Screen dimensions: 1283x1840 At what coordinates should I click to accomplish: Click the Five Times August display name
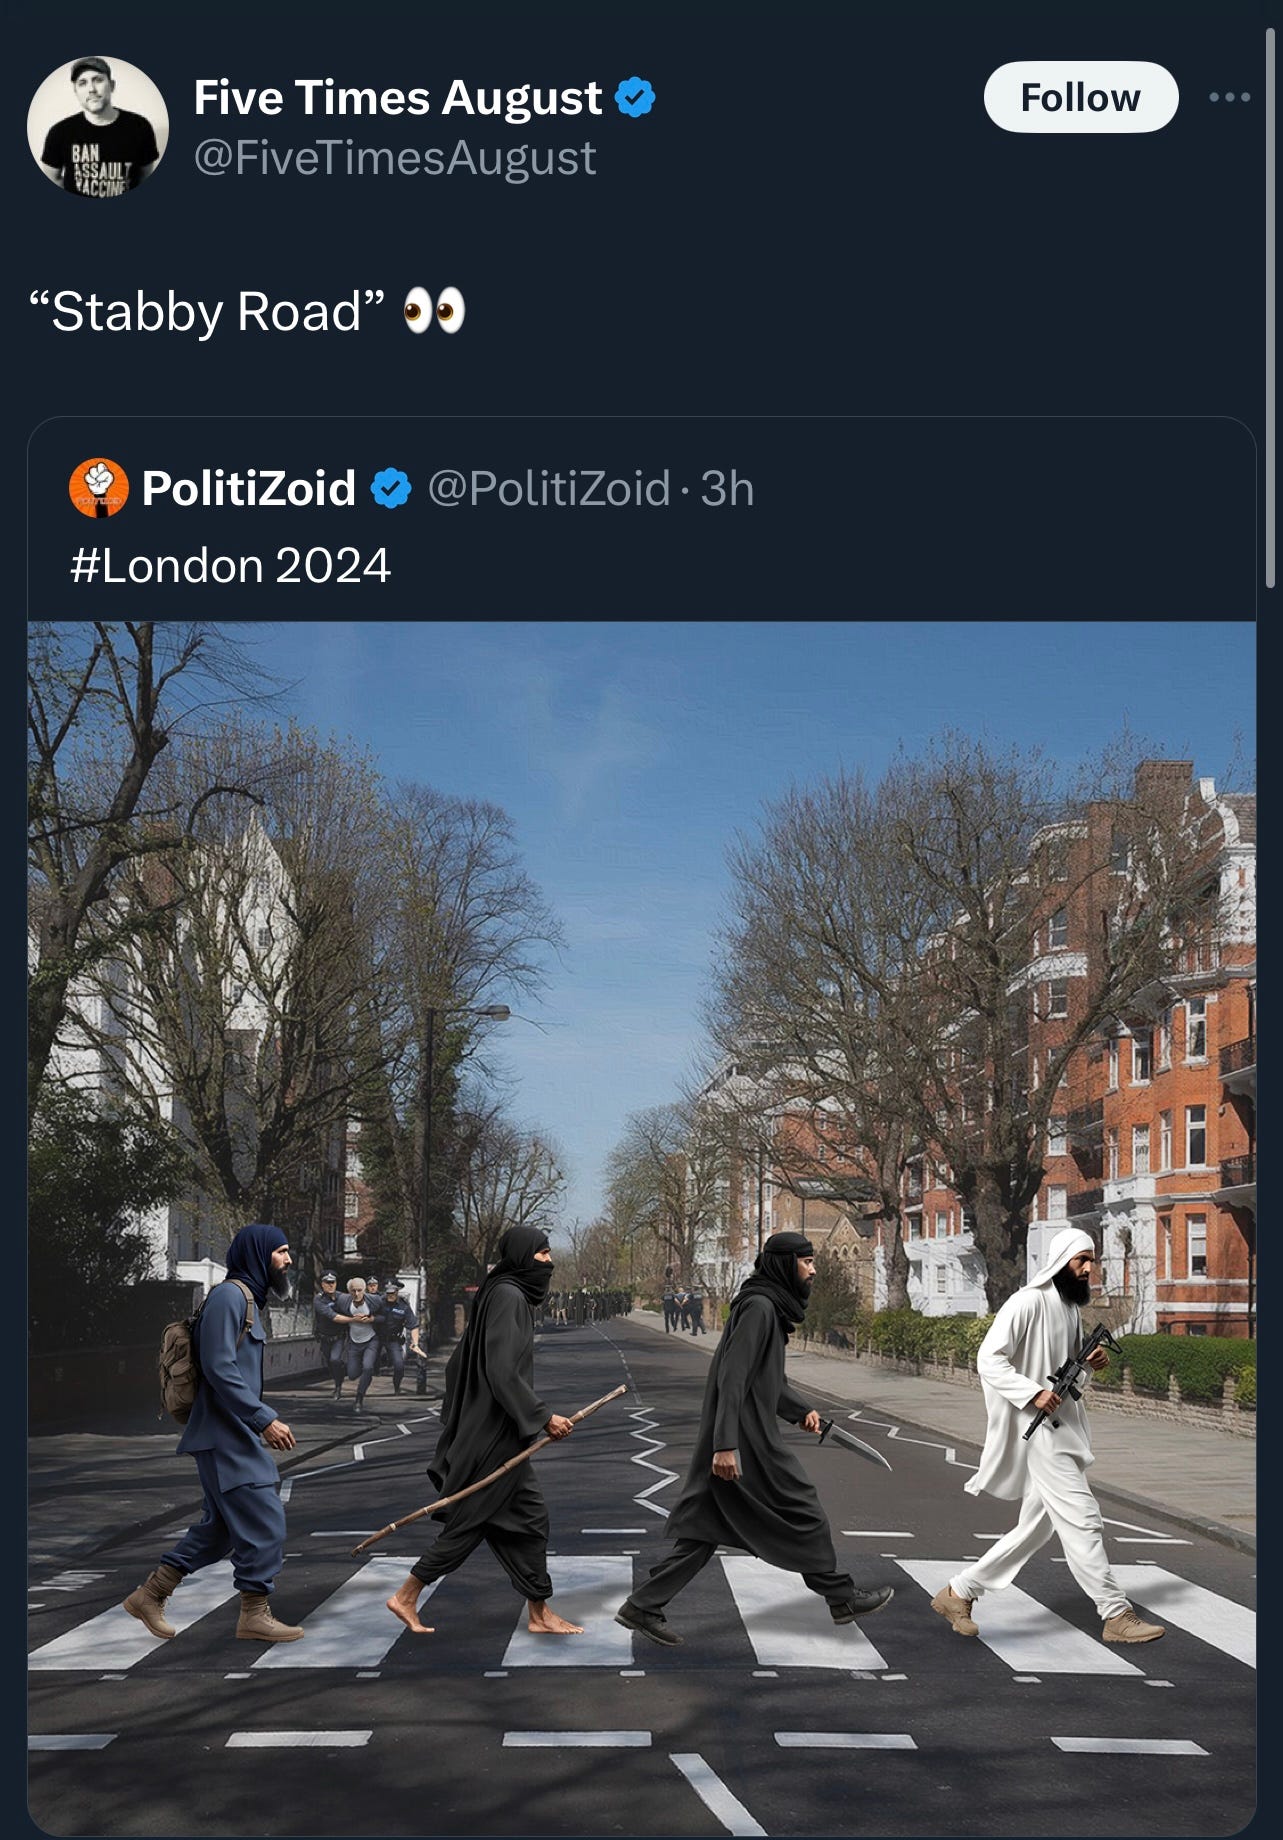(x=397, y=98)
